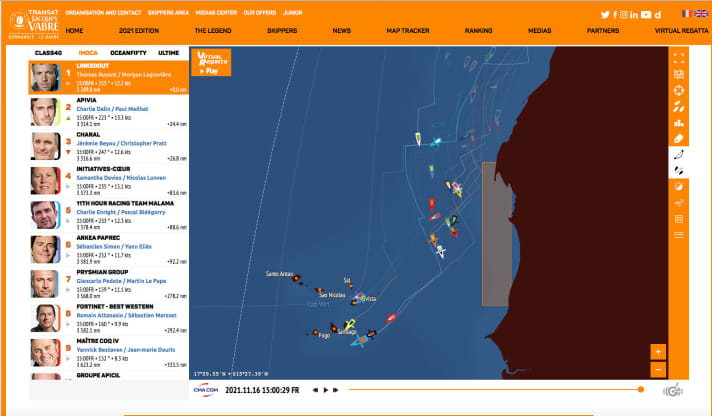Click the timeline slider handle
The height and width of the screenshot is (416, 712).
(641, 389)
